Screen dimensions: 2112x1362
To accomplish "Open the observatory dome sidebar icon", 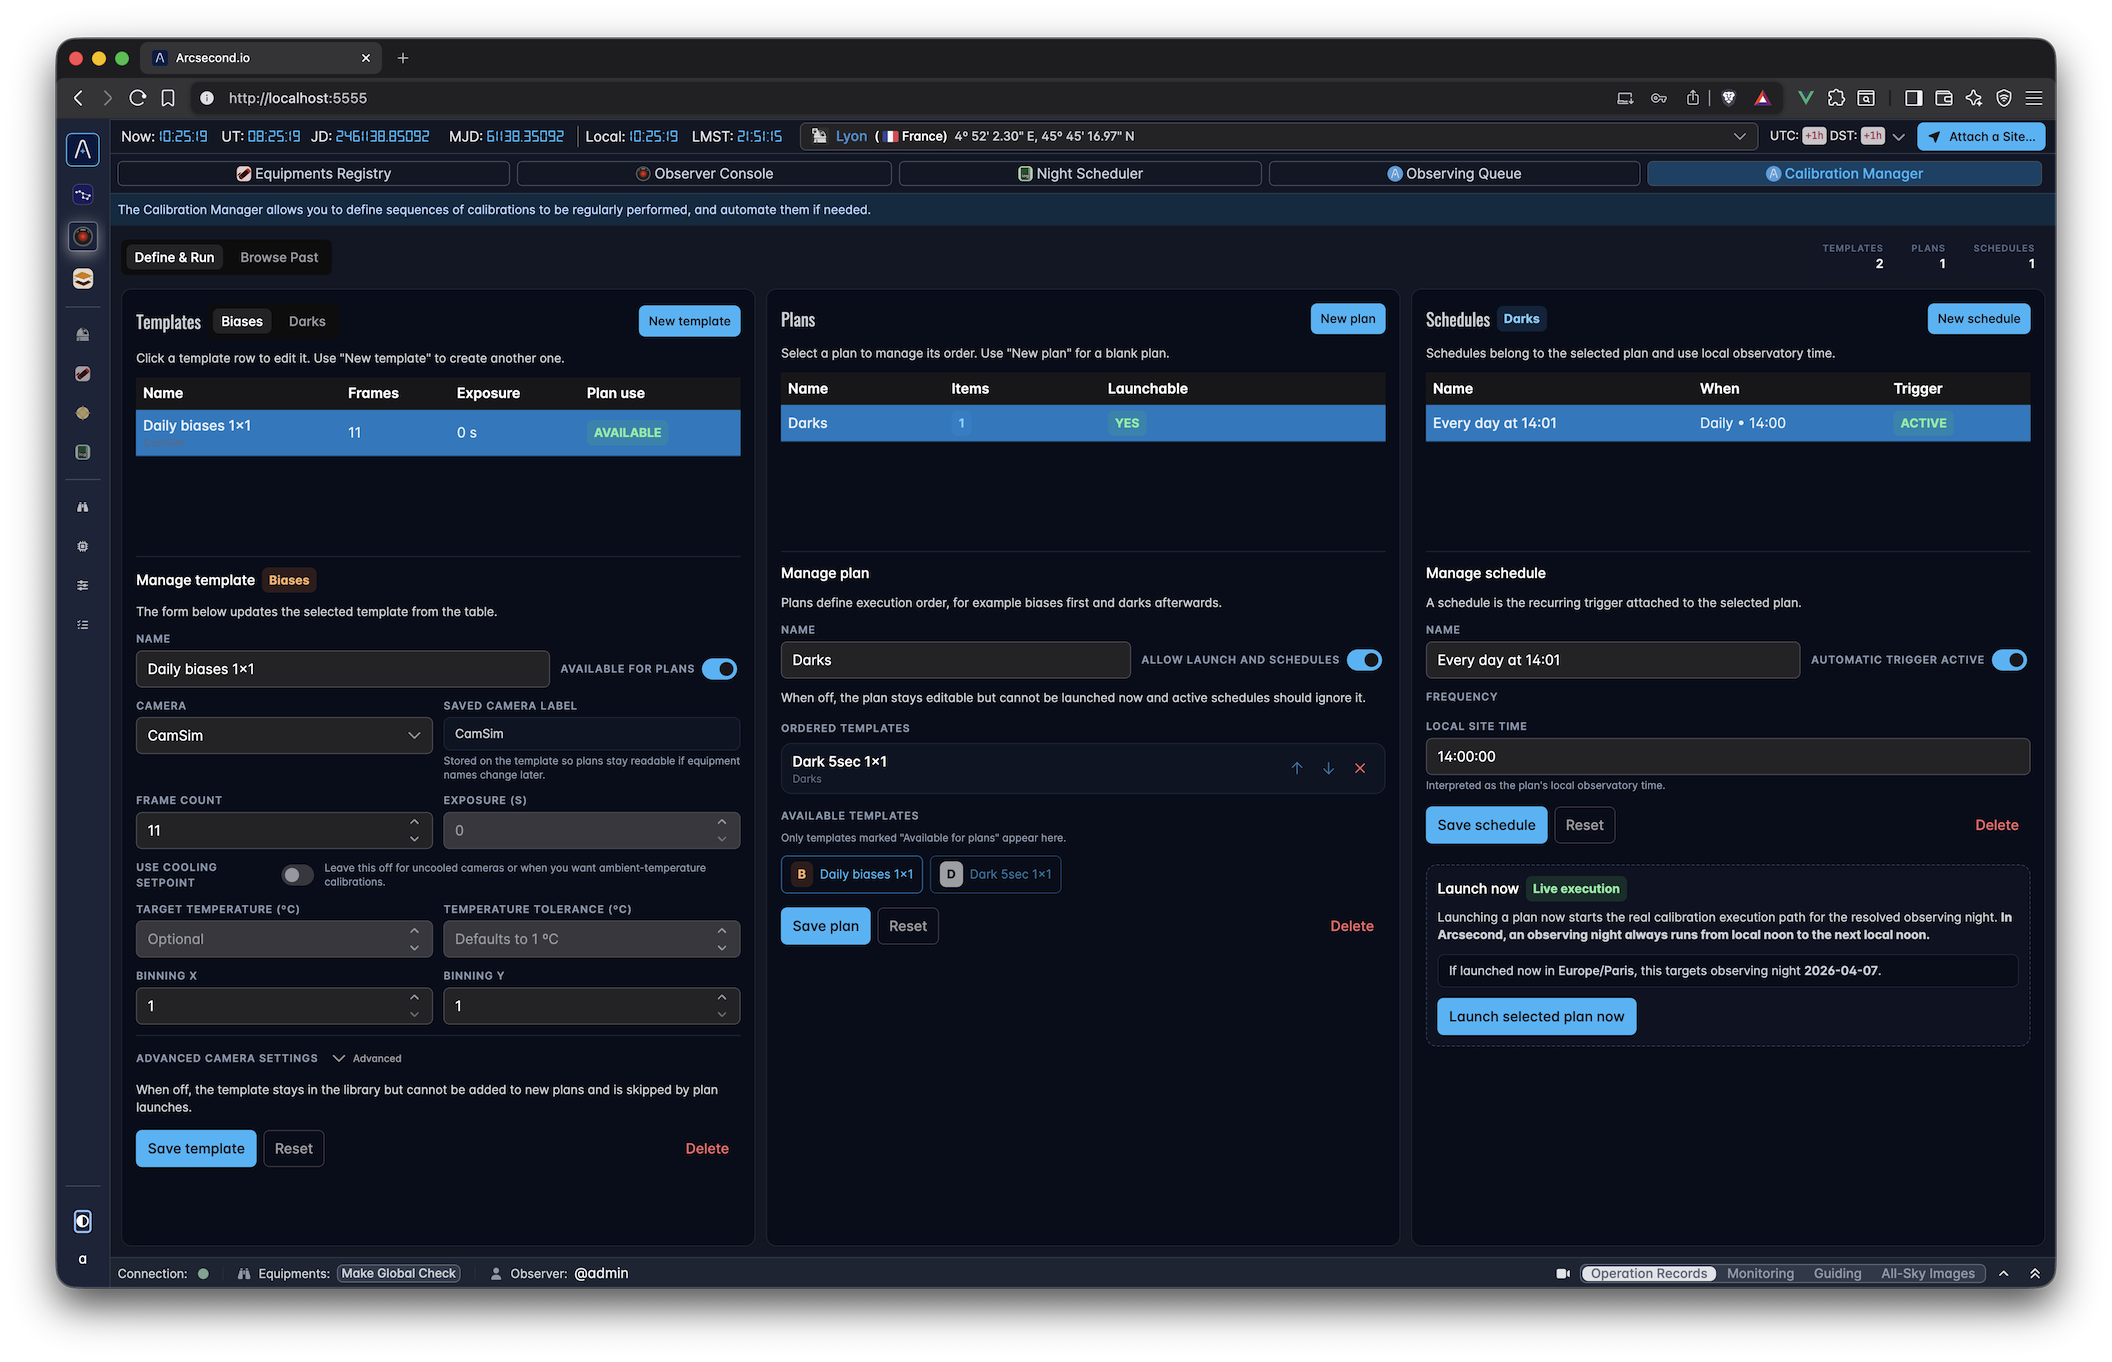I will coord(83,334).
